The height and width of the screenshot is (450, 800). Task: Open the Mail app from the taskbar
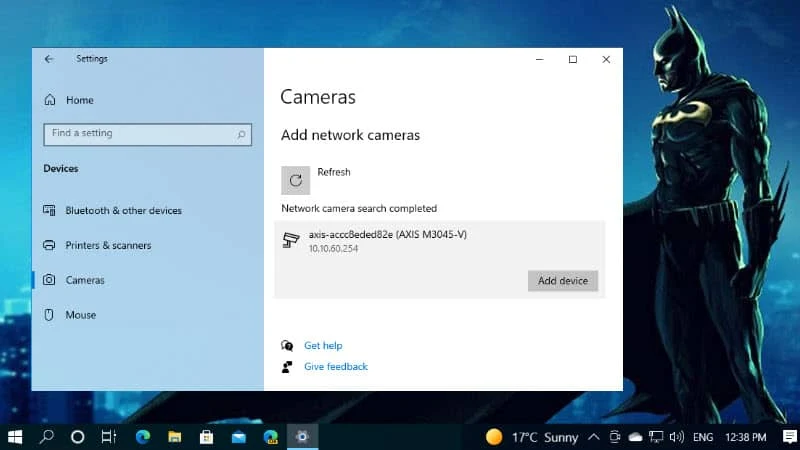point(239,437)
